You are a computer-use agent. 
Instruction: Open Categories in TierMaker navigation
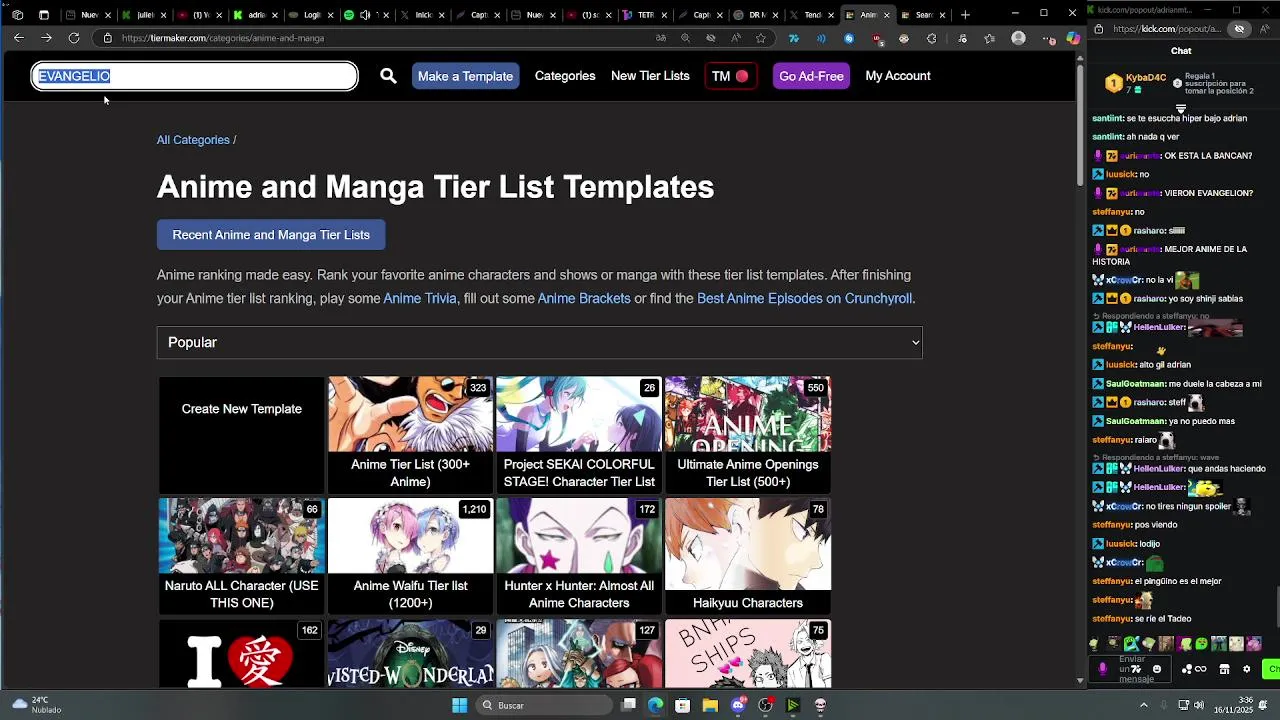click(565, 76)
